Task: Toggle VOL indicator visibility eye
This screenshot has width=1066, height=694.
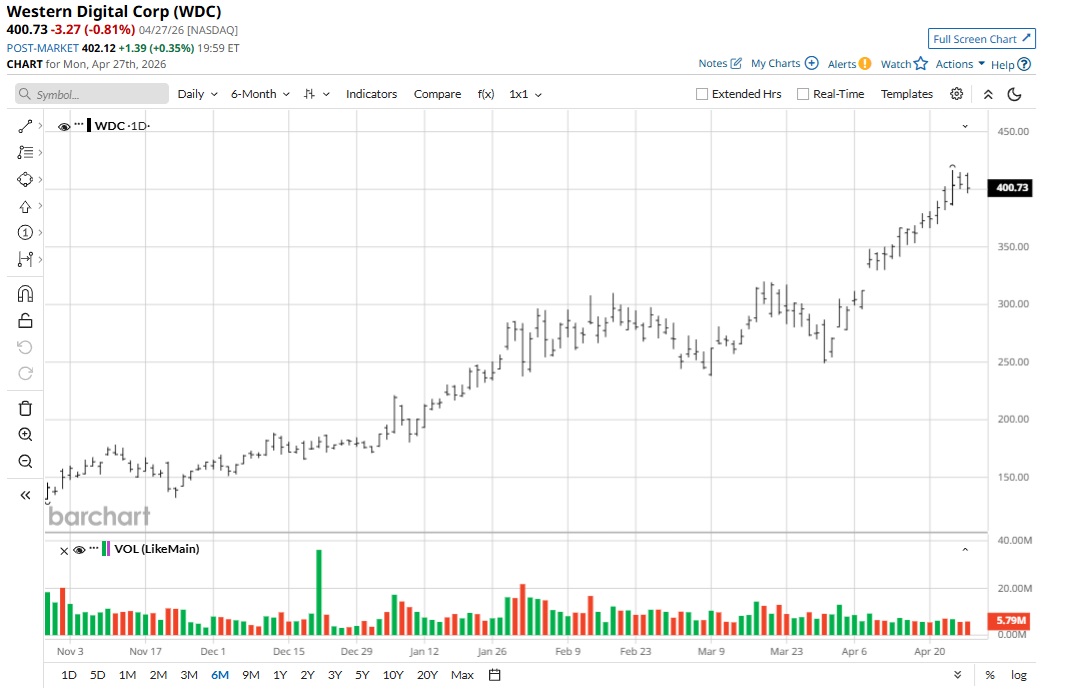Action: click(x=79, y=550)
